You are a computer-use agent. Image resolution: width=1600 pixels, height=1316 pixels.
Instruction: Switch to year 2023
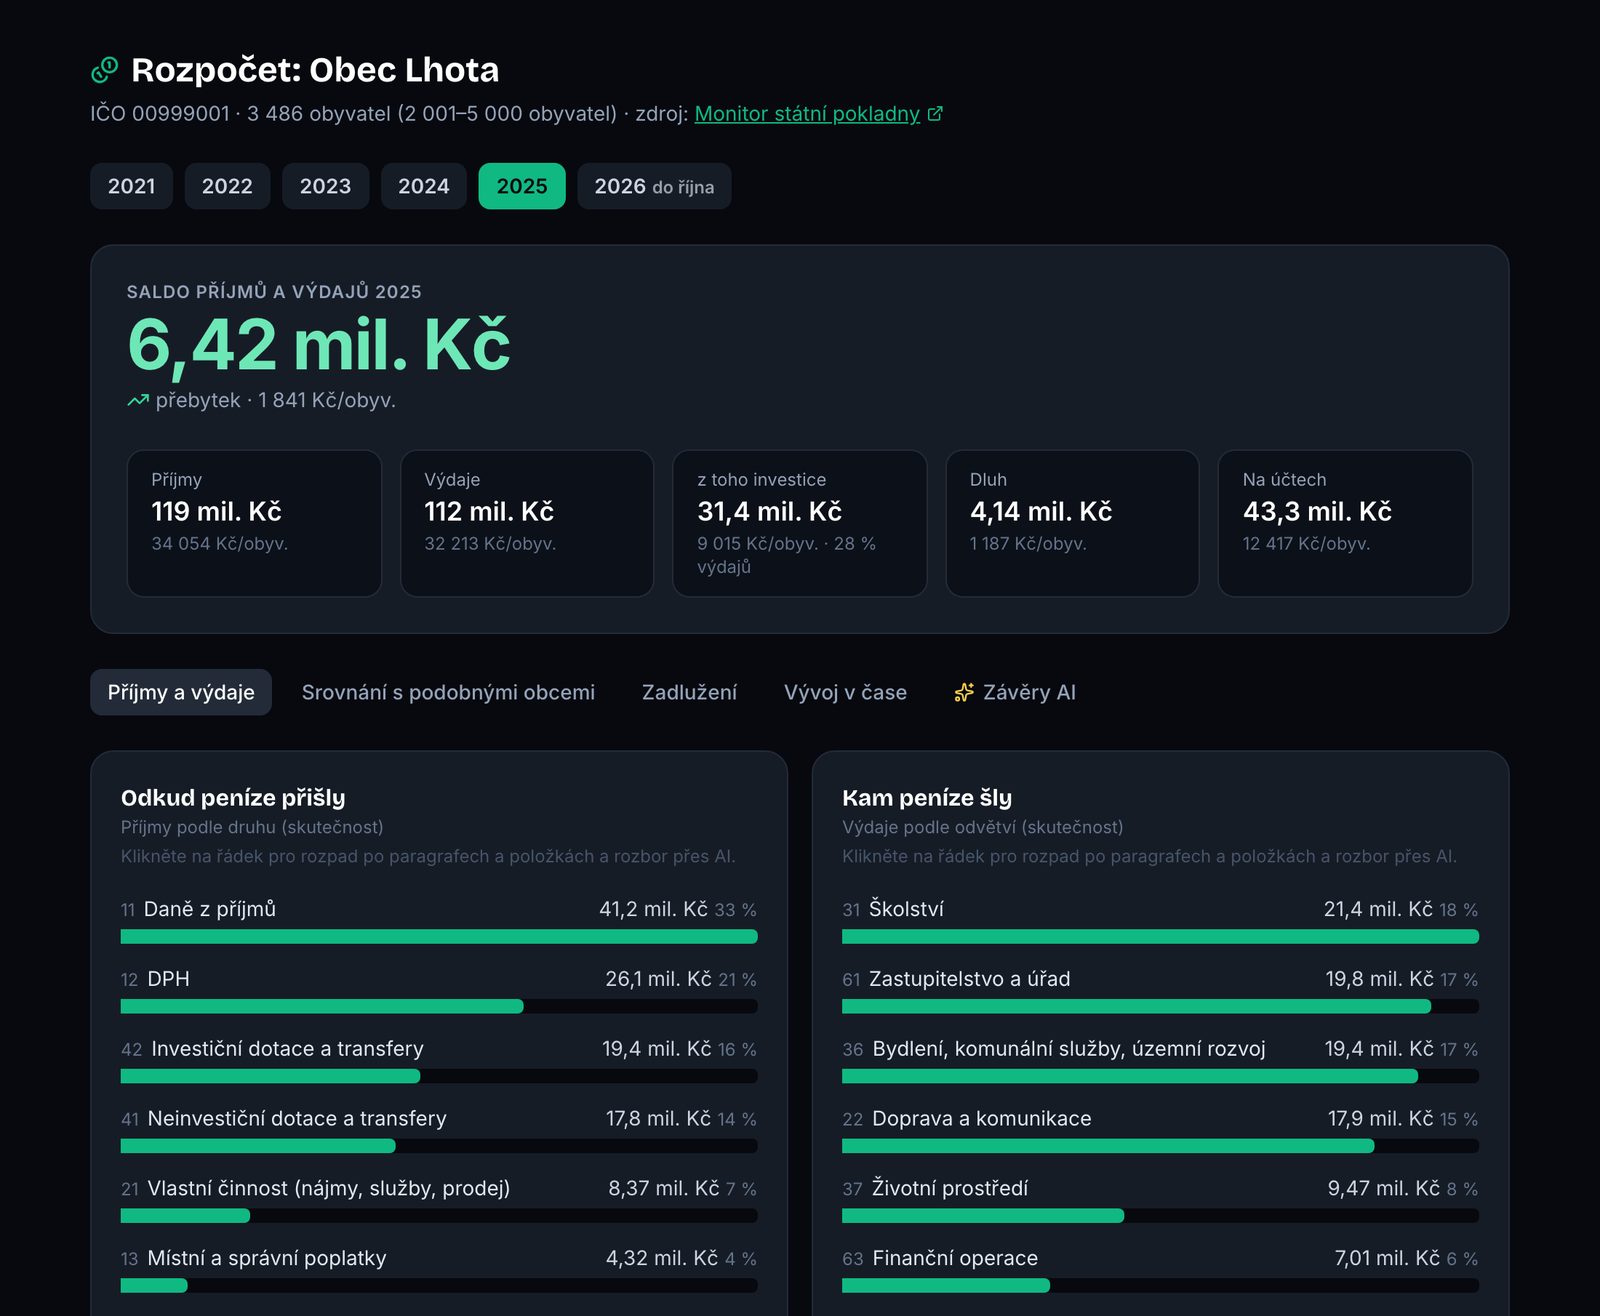325,186
